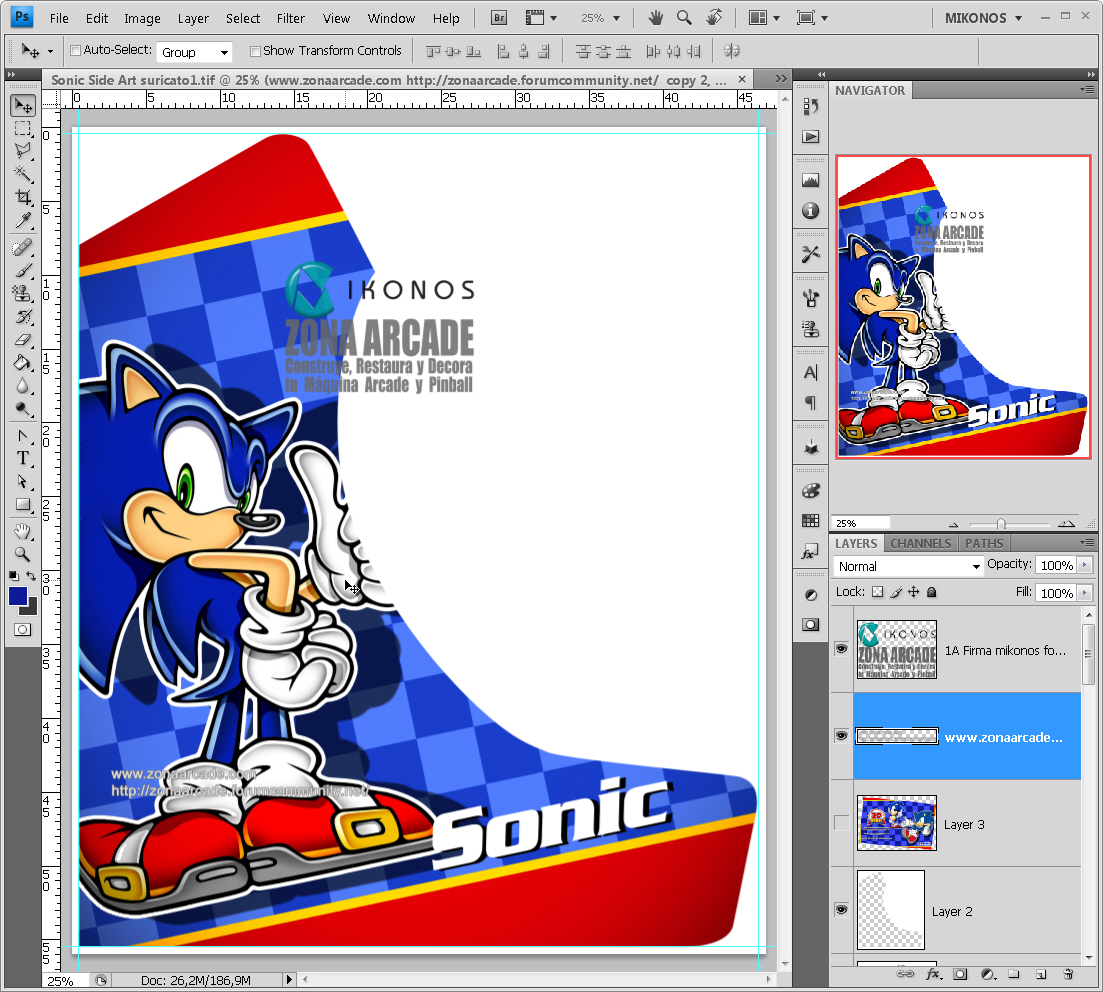Toggle Quick Mask mode

click(23, 630)
